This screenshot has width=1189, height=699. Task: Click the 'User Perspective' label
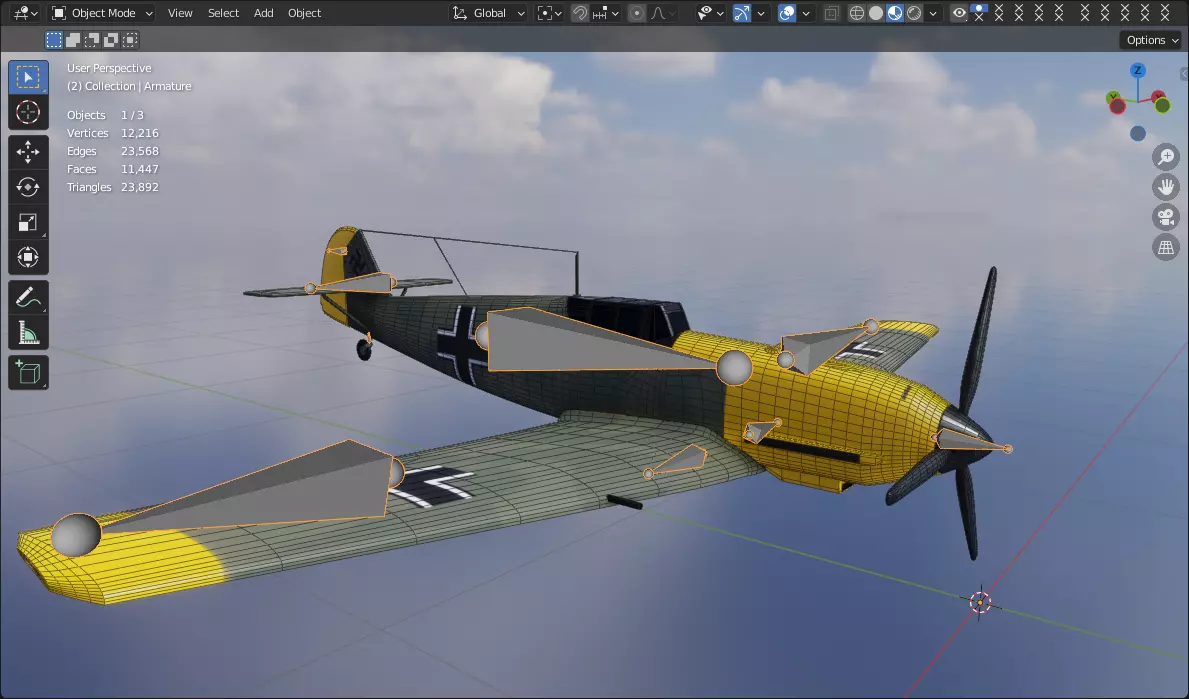point(109,68)
